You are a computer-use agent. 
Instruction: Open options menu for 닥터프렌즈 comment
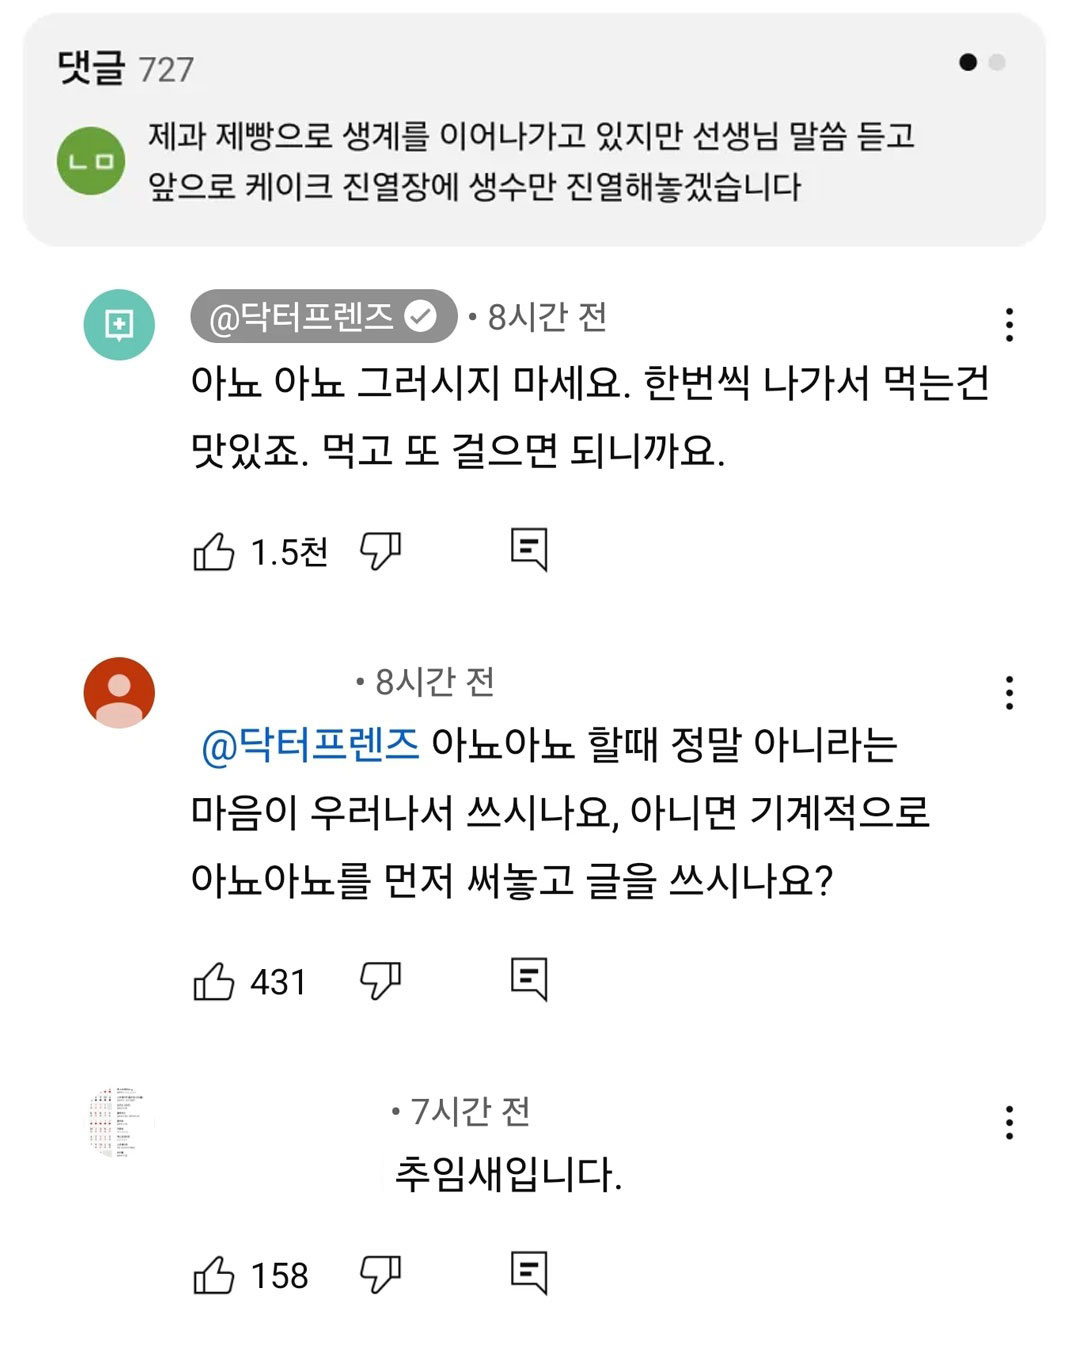pos(1009,325)
